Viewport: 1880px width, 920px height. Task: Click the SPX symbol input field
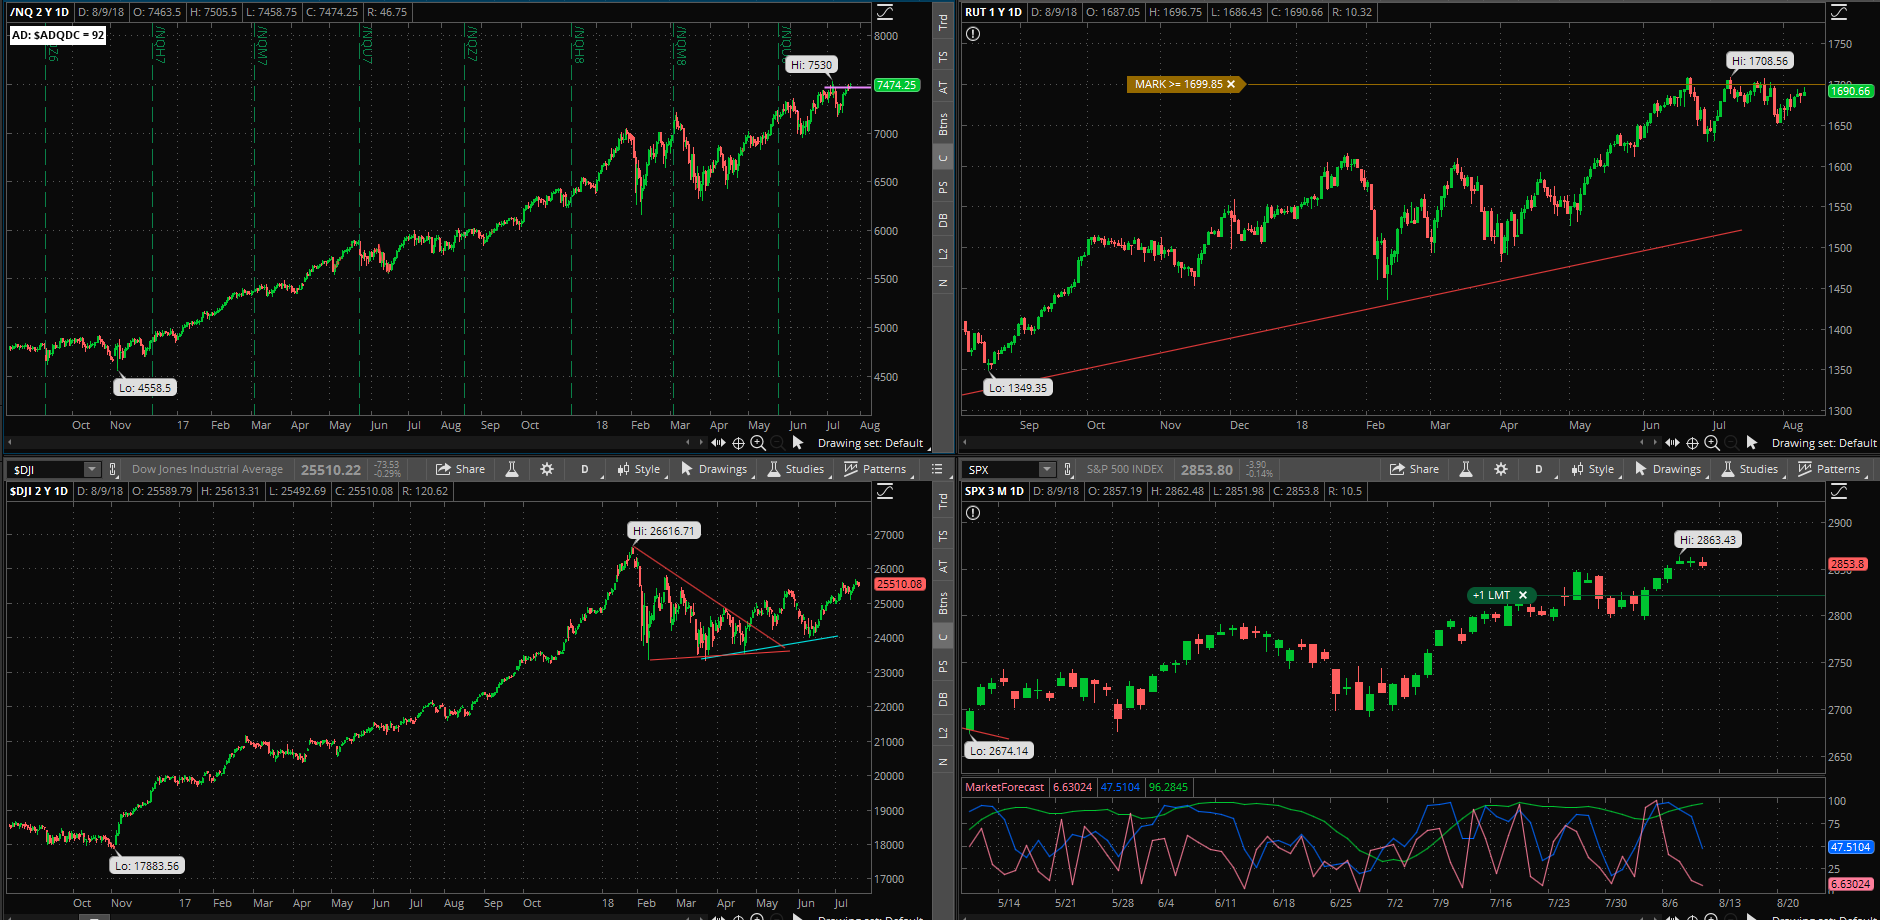pyautogui.click(x=1001, y=469)
